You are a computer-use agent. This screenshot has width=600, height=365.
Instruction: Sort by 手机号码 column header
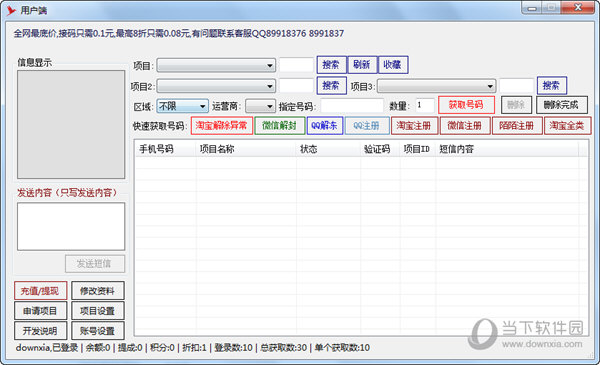(166, 149)
